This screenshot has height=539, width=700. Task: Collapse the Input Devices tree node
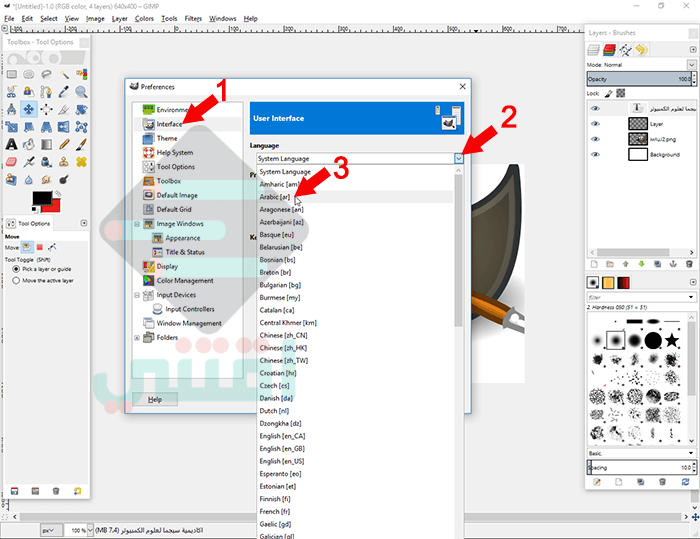137,295
